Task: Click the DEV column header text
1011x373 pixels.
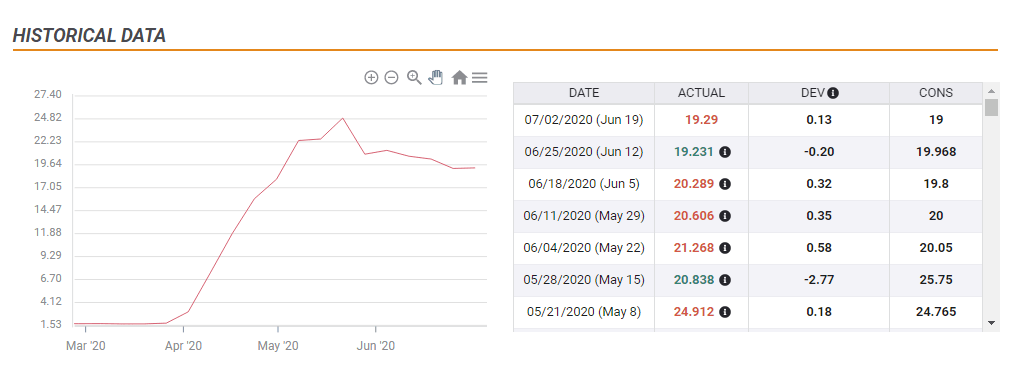Action: tap(812, 93)
